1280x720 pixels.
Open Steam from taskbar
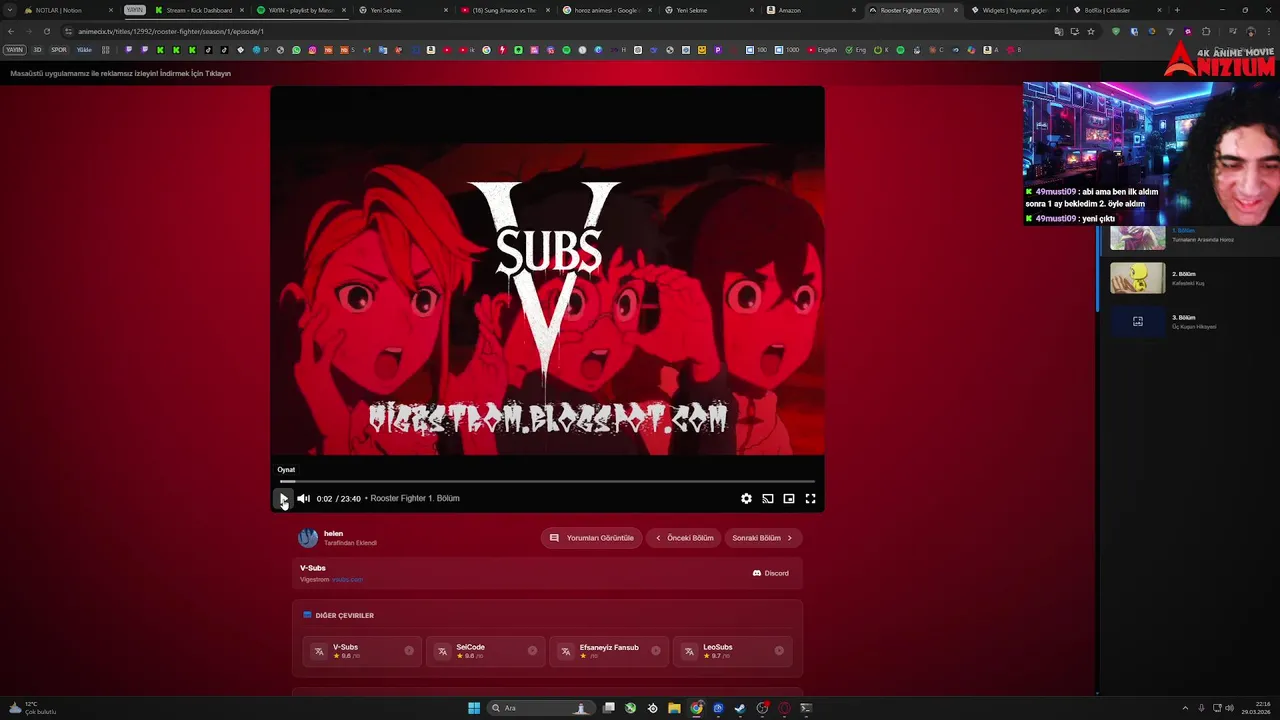coord(740,708)
